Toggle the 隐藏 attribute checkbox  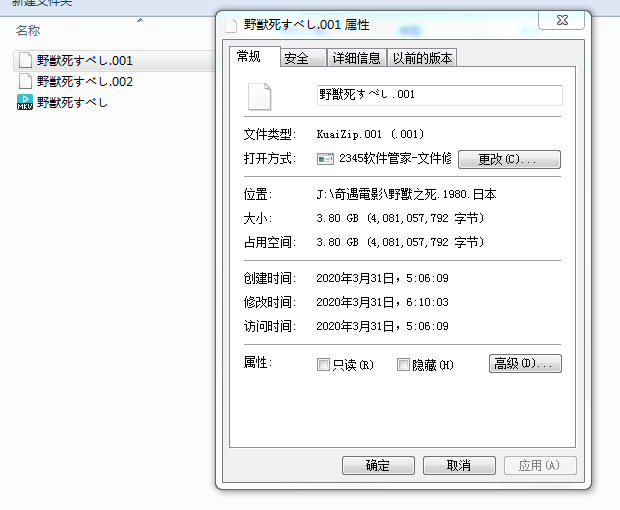[x=404, y=365]
